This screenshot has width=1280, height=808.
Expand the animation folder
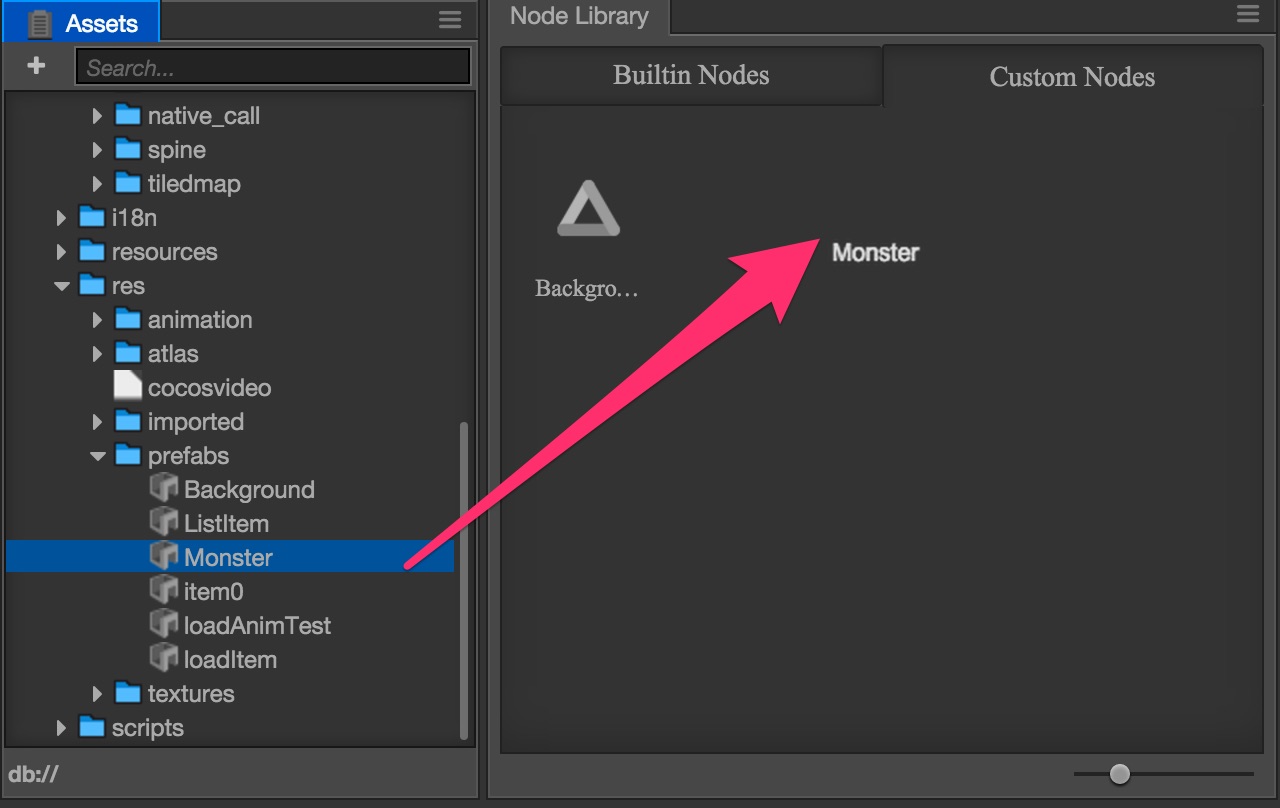click(97, 320)
